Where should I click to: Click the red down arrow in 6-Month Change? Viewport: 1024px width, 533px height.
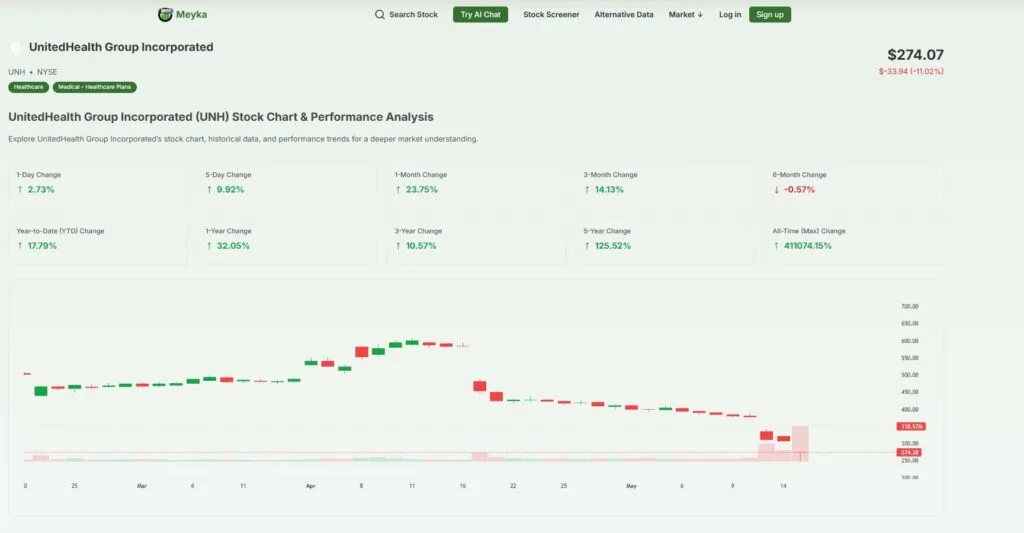[x=776, y=189]
